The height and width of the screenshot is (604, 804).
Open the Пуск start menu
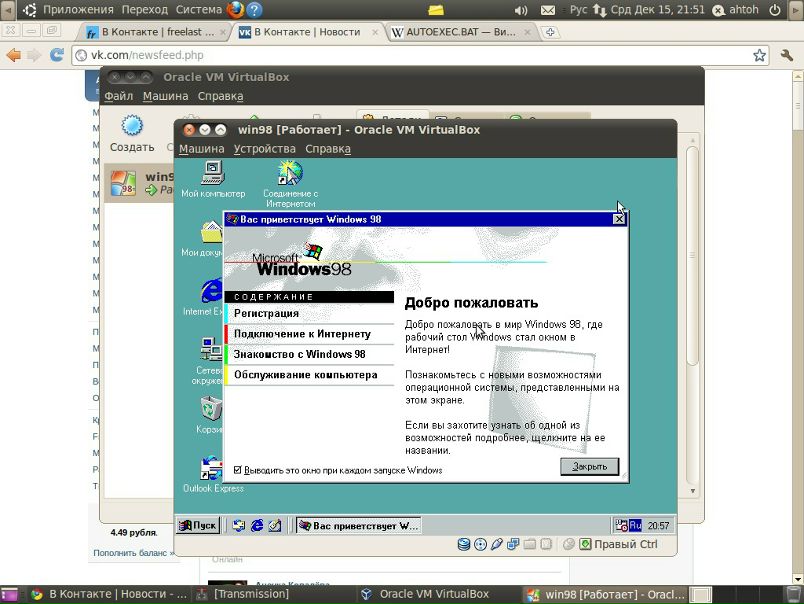[x=198, y=525]
